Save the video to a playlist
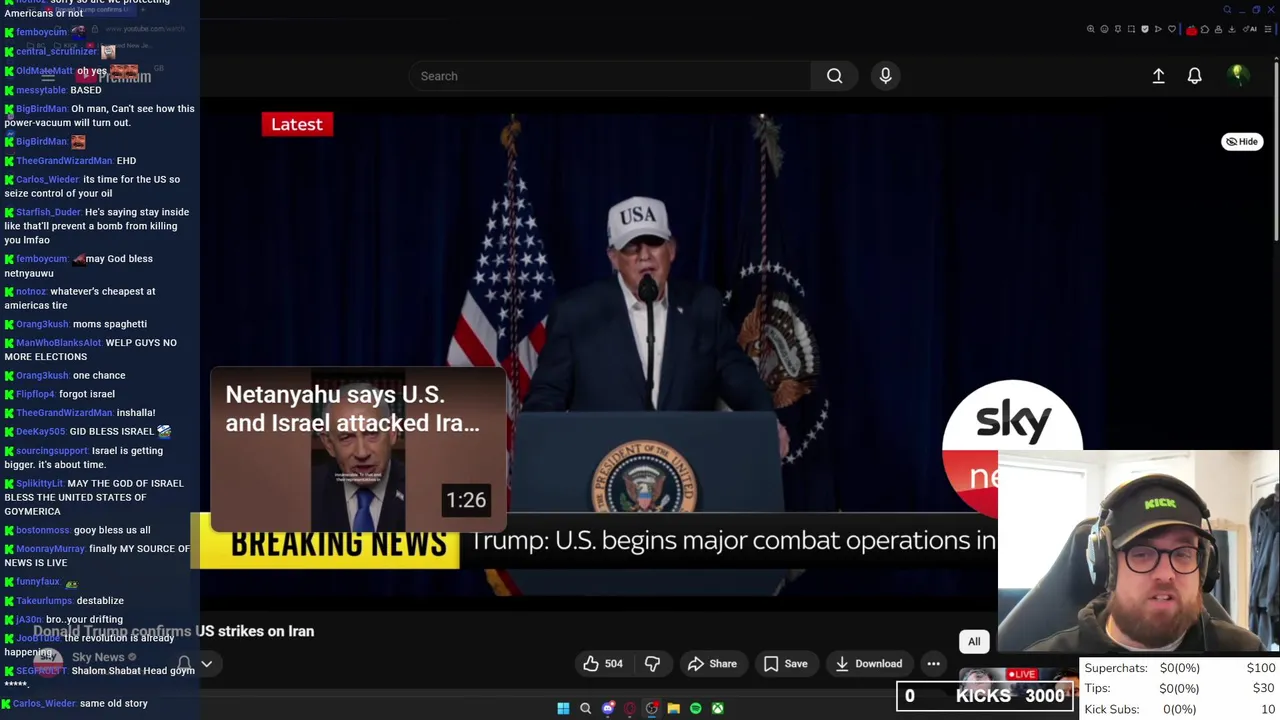Viewport: 1280px width, 720px height. 785,664
